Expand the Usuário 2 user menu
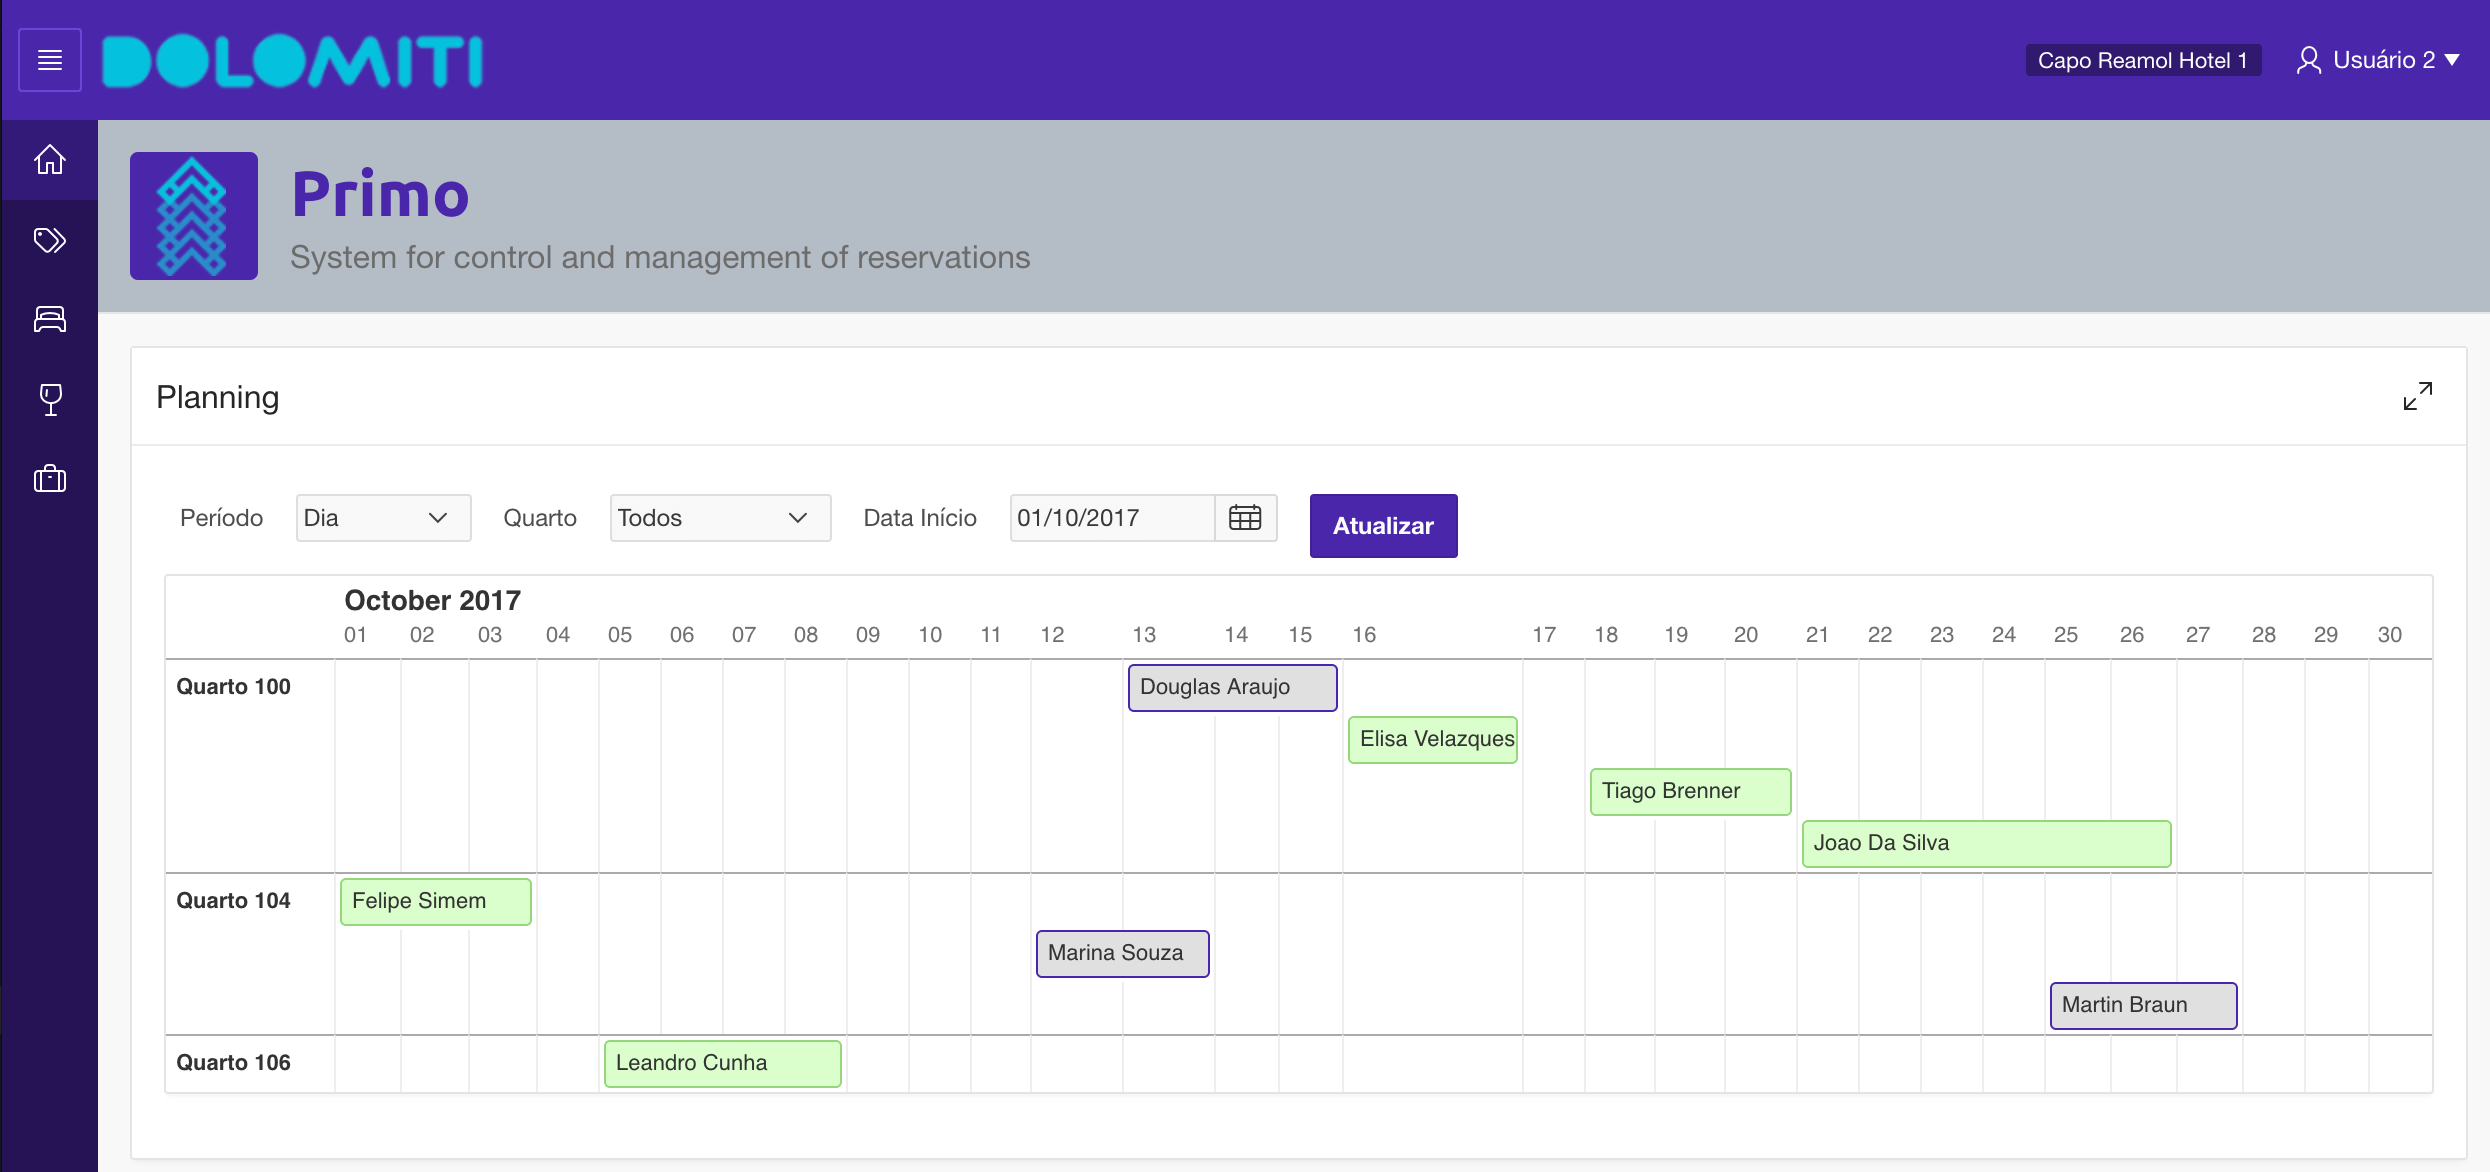This screenshot has width=2490, height=1172. click(2379, 60)
